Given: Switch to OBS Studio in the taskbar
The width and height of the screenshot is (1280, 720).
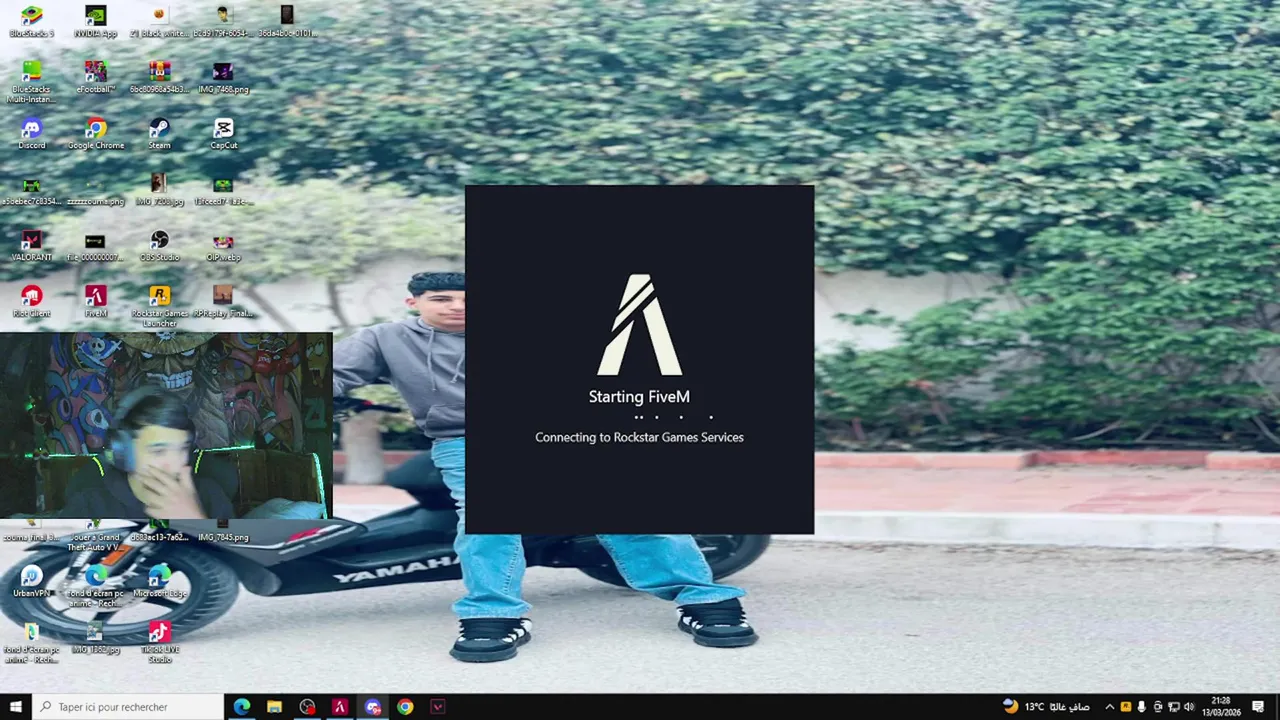Looking at the screenshot, I should [307, 707].
